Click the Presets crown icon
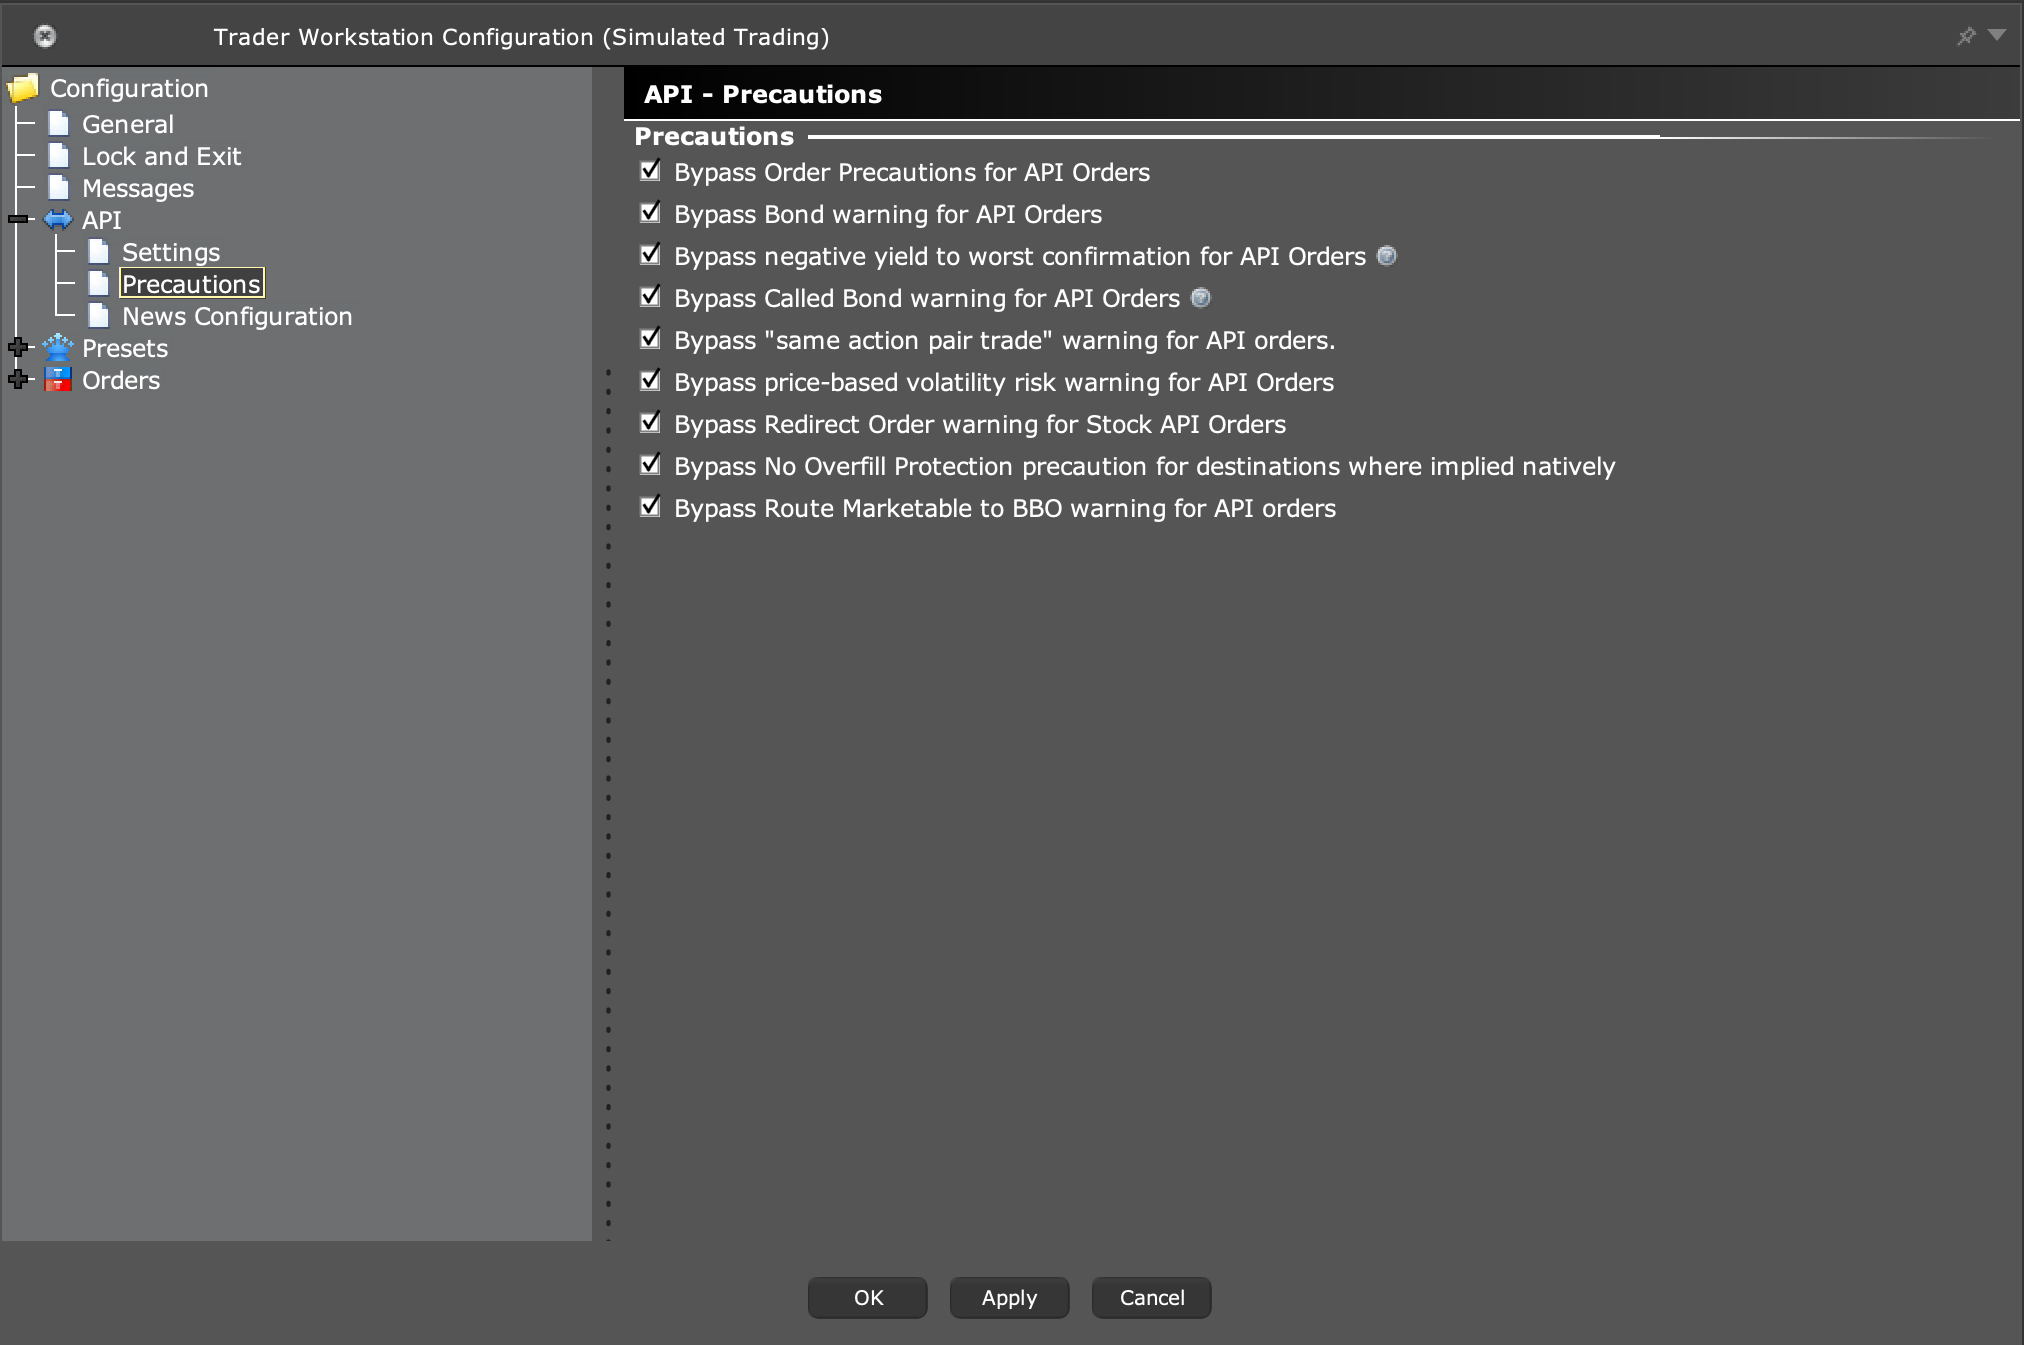 click(x=58, y=348)
